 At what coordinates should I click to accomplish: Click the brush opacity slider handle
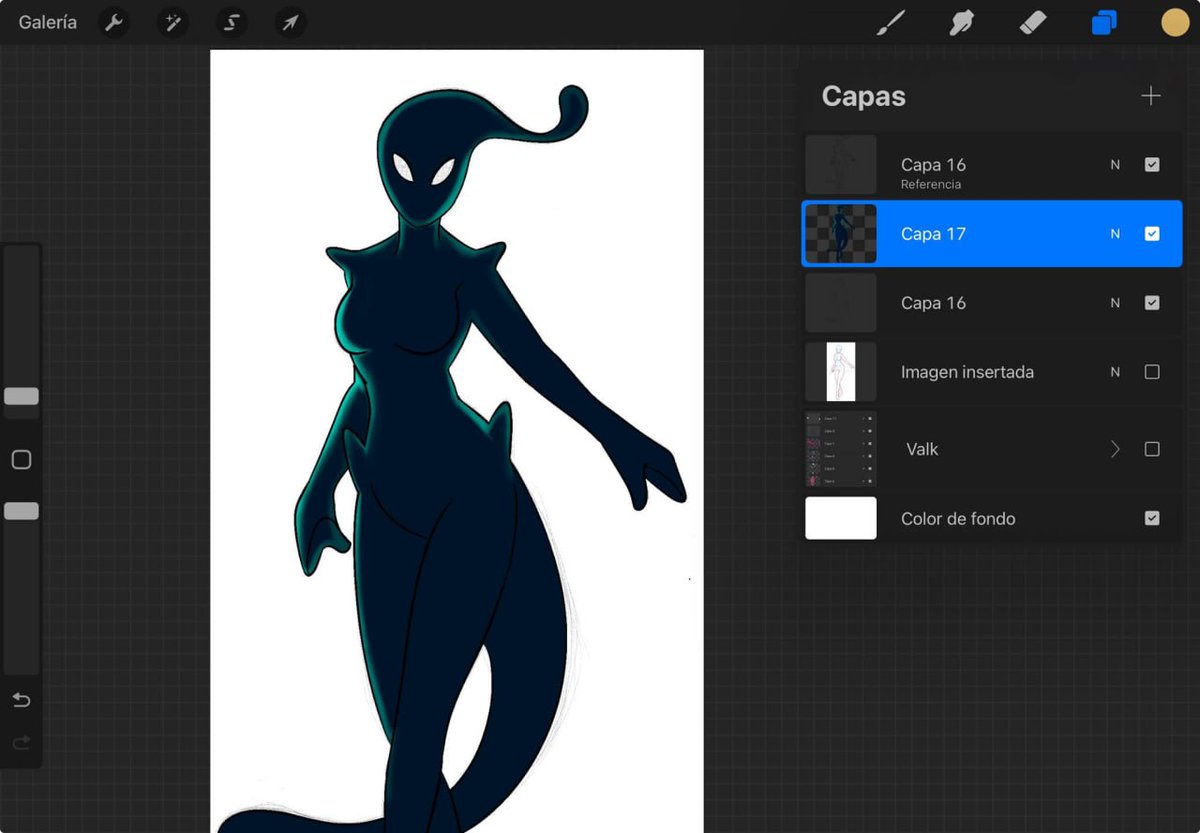[x=21, y=511]
